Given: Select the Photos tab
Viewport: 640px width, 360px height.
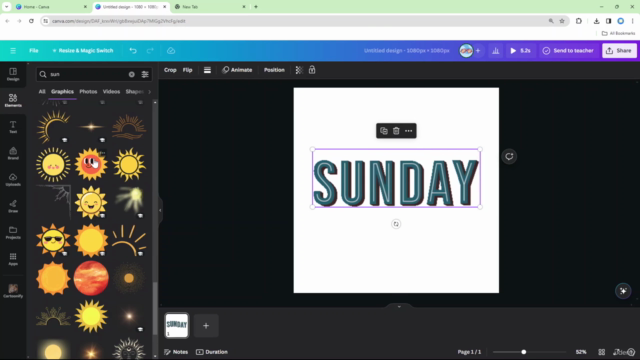Looking at the screenshot, I should coord(88,91).
